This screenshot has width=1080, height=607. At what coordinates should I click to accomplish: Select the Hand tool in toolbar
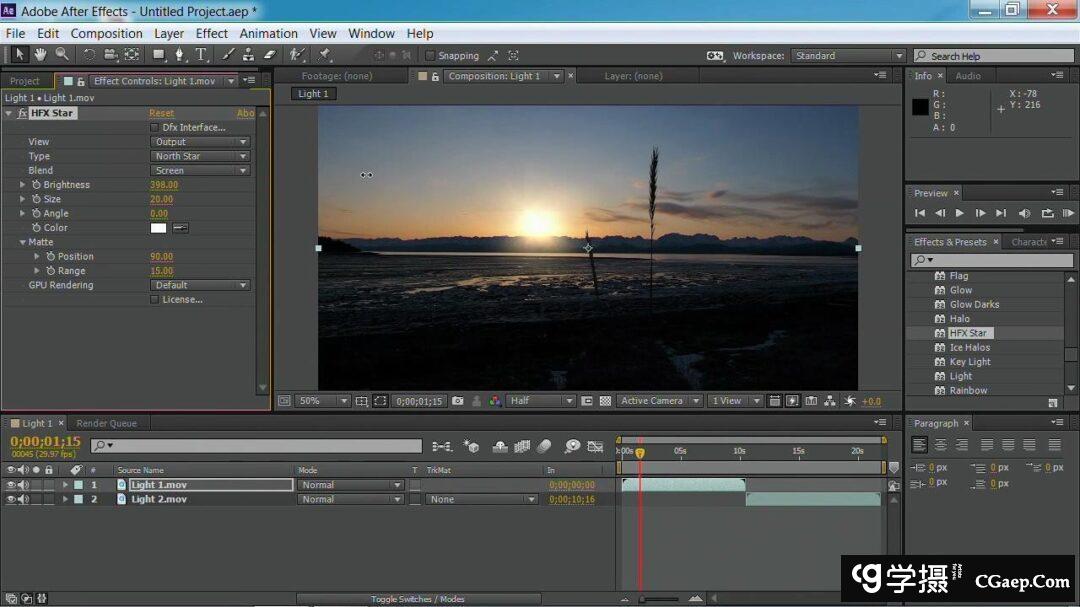[41, 55]
